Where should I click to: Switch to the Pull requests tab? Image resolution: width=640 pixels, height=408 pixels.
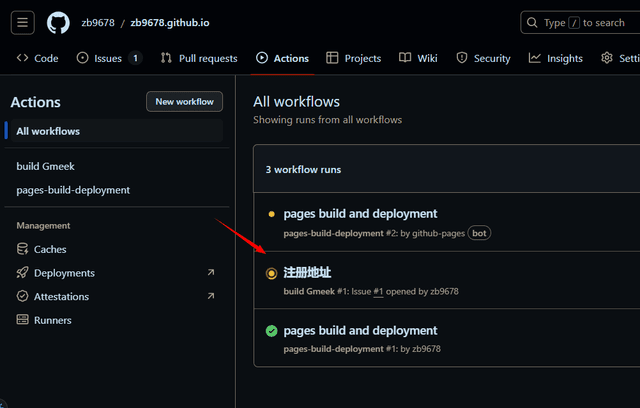[x=201, y=58]
